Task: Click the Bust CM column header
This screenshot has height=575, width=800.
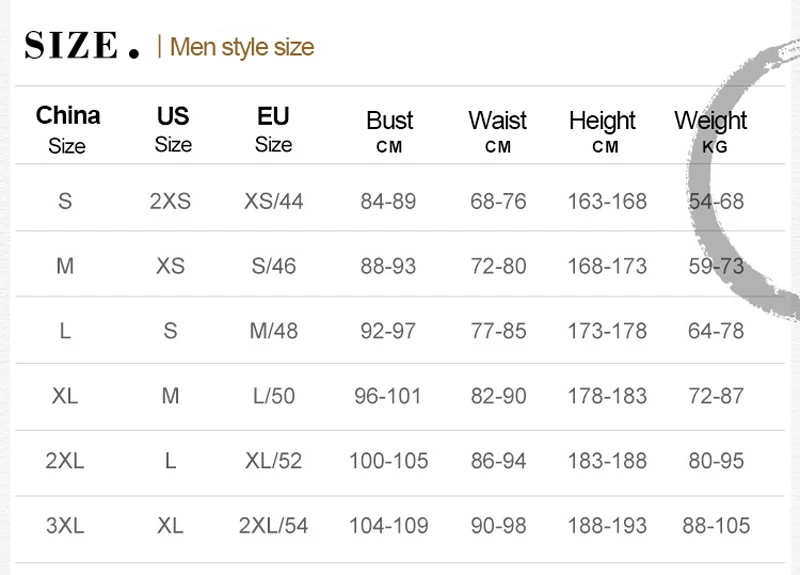Action: [389, 132]
